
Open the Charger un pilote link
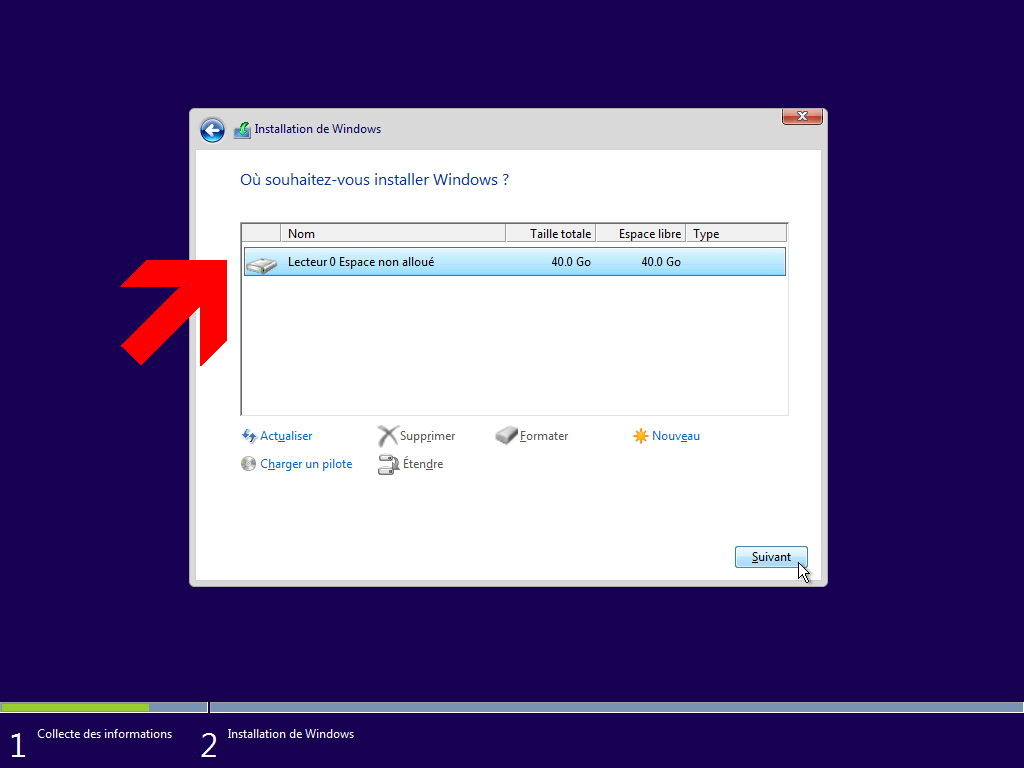click(x=306, y=464)
